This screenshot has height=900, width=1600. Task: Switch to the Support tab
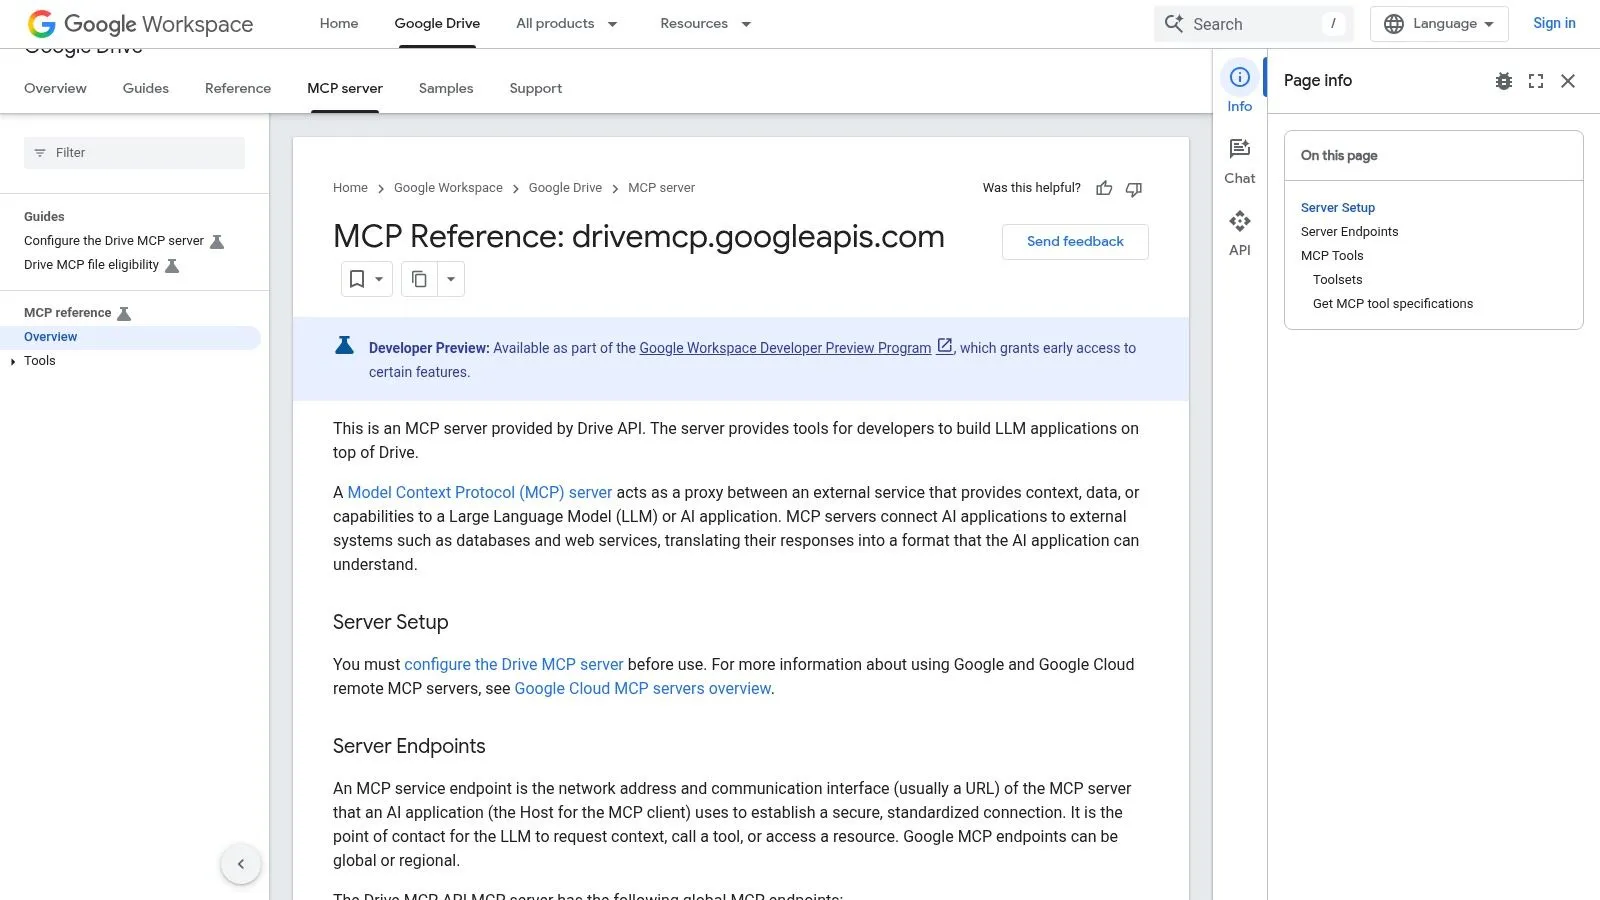pos(536,88)
